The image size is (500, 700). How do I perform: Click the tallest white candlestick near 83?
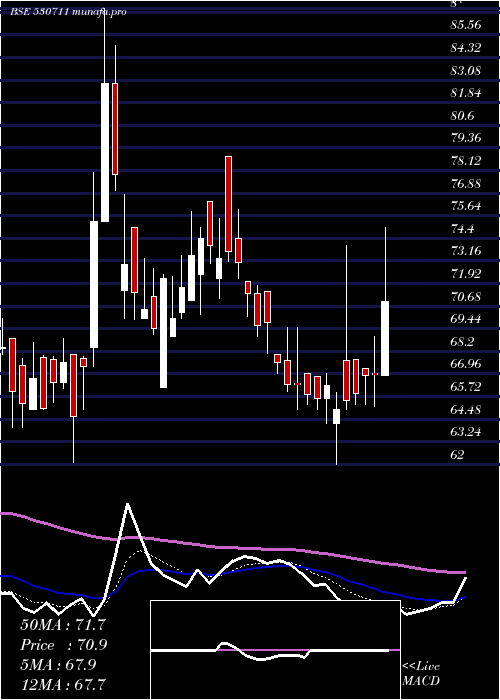(x=105, y=152)
